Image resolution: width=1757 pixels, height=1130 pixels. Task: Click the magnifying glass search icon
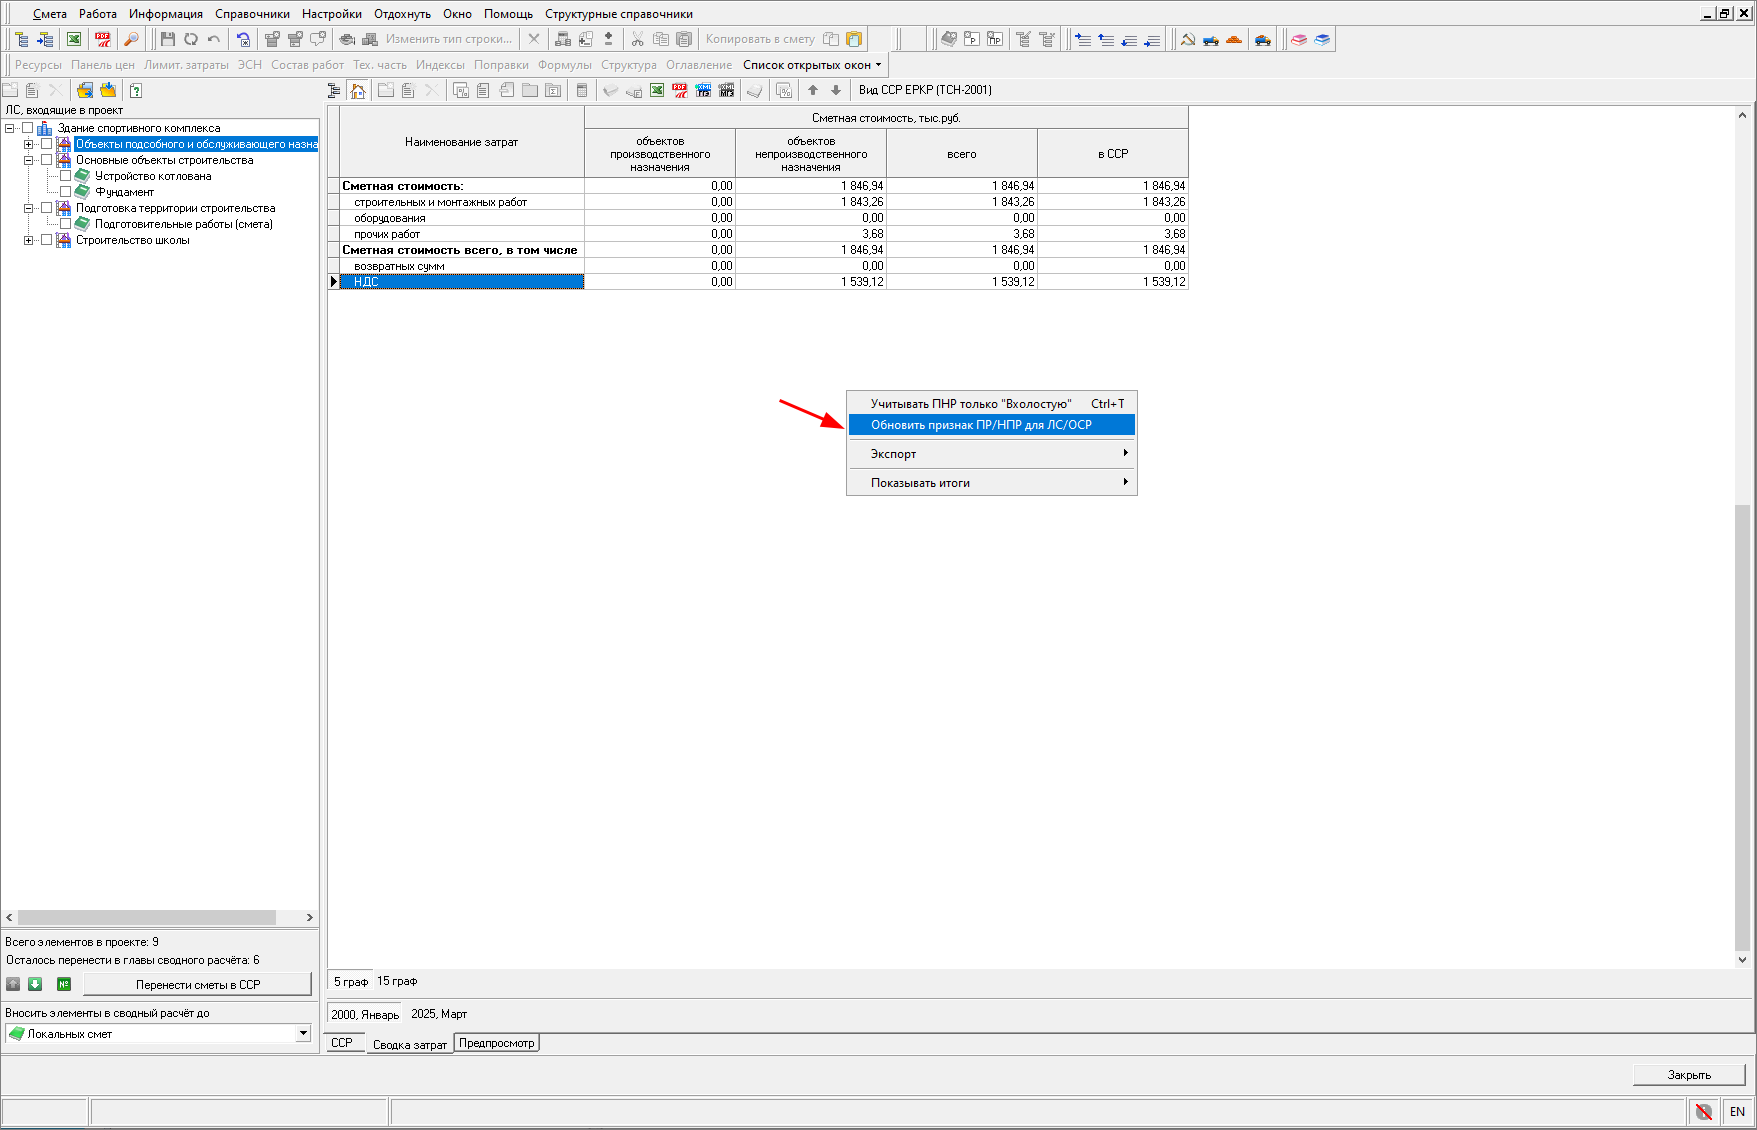click(131, 39)
